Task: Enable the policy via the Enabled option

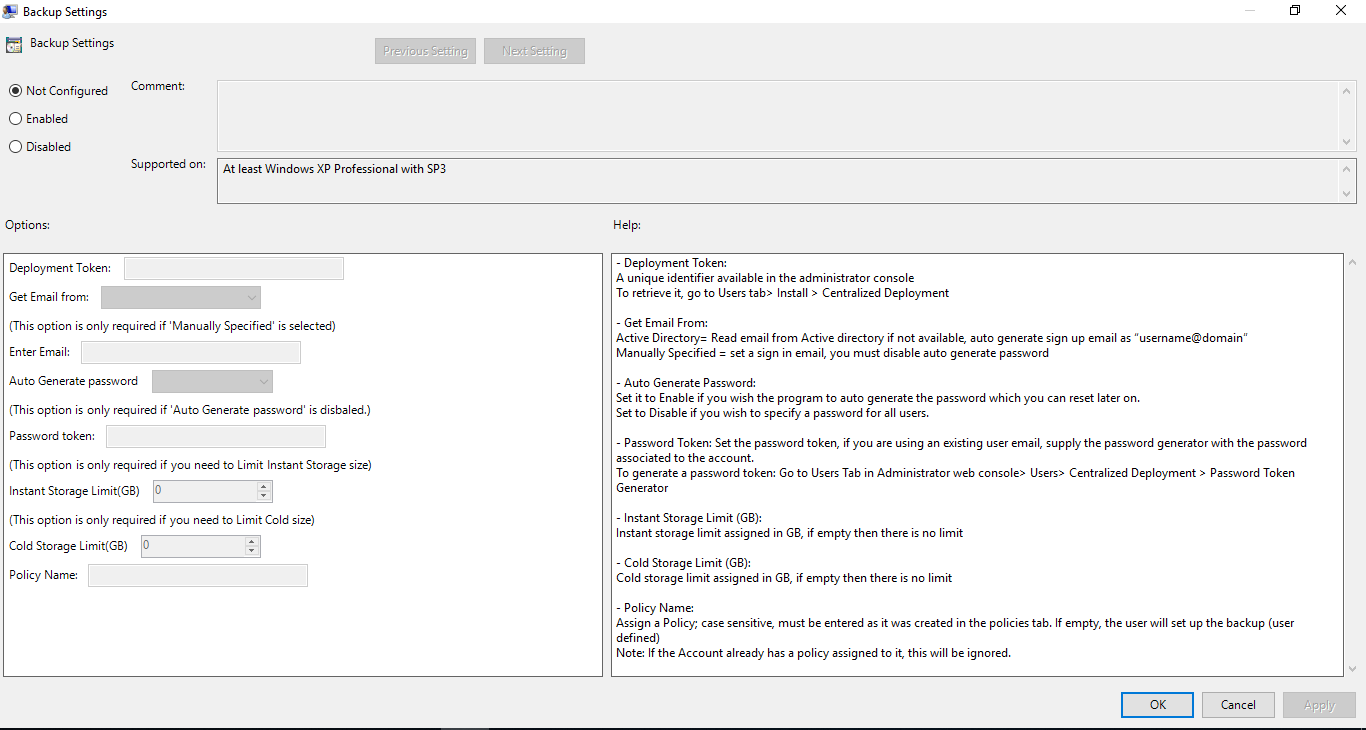Action: click(x=15, y=118)
